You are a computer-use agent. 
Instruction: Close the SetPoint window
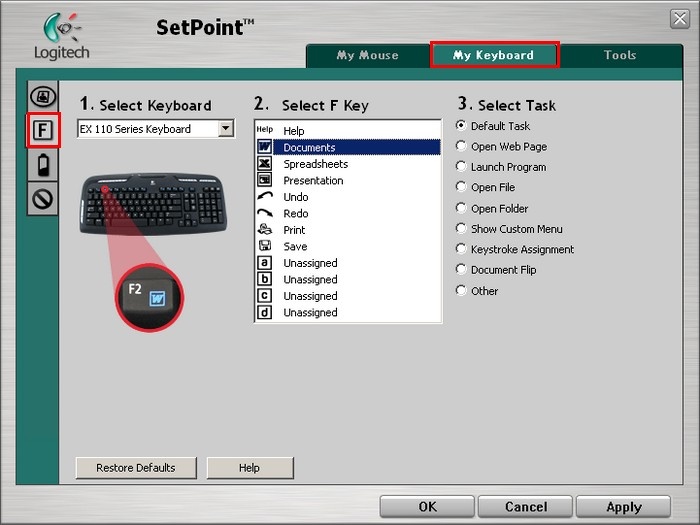(x=679, y=19)
